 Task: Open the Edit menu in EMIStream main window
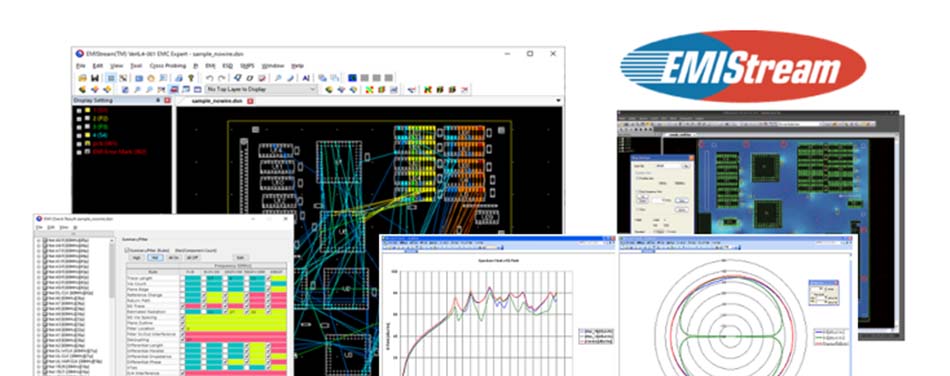[x=98, y=65]
